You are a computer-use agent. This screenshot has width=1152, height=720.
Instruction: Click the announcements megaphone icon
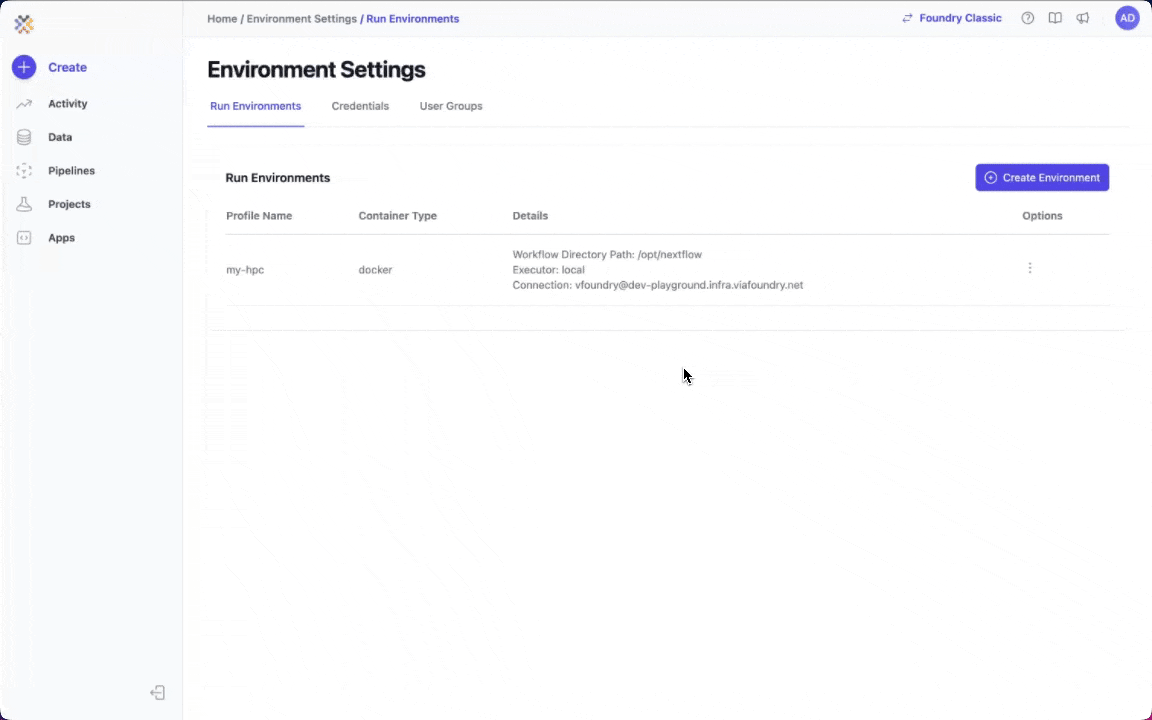1083,17
